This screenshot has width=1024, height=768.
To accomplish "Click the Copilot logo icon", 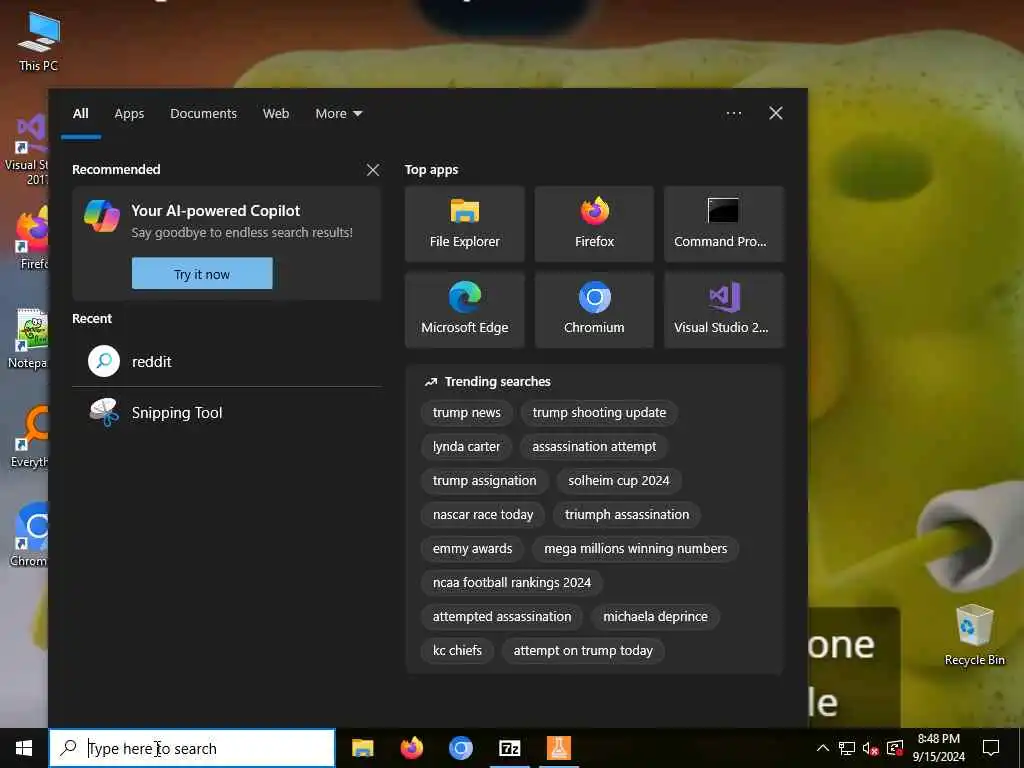I will tap(102, 216).
